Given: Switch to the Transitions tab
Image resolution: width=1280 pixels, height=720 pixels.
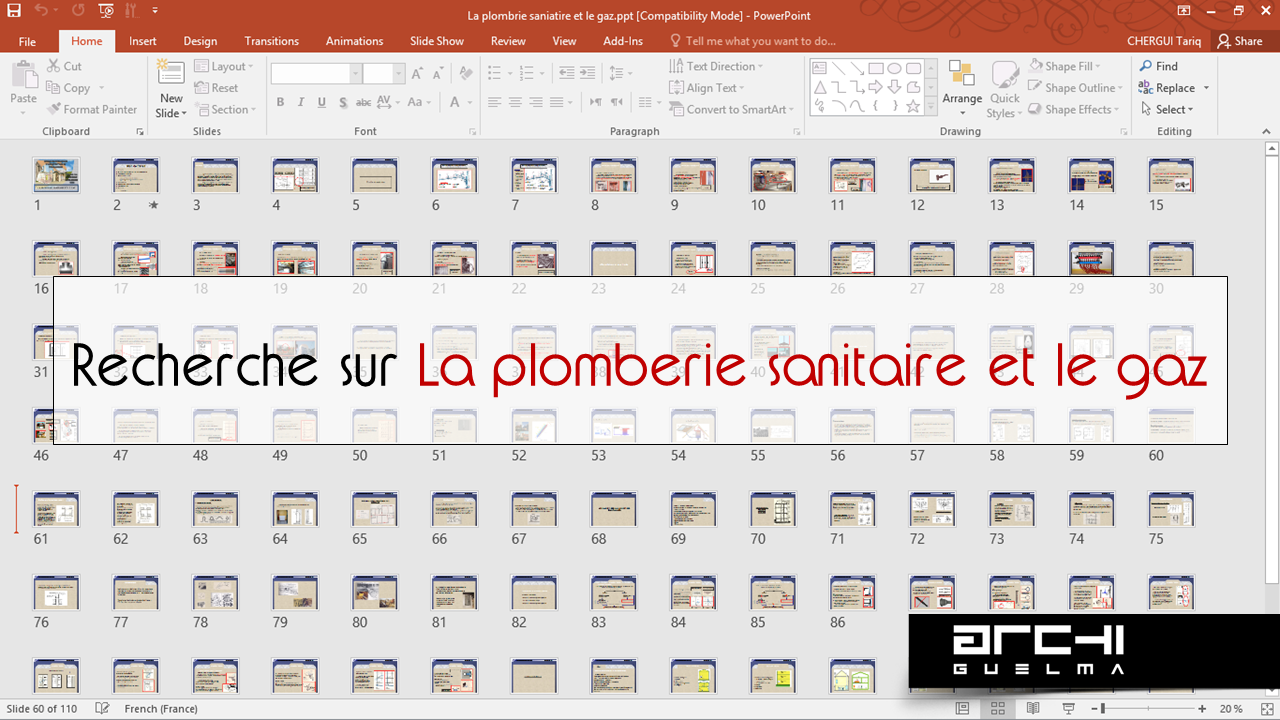Looking at the screenshot, I should point(272,41).
